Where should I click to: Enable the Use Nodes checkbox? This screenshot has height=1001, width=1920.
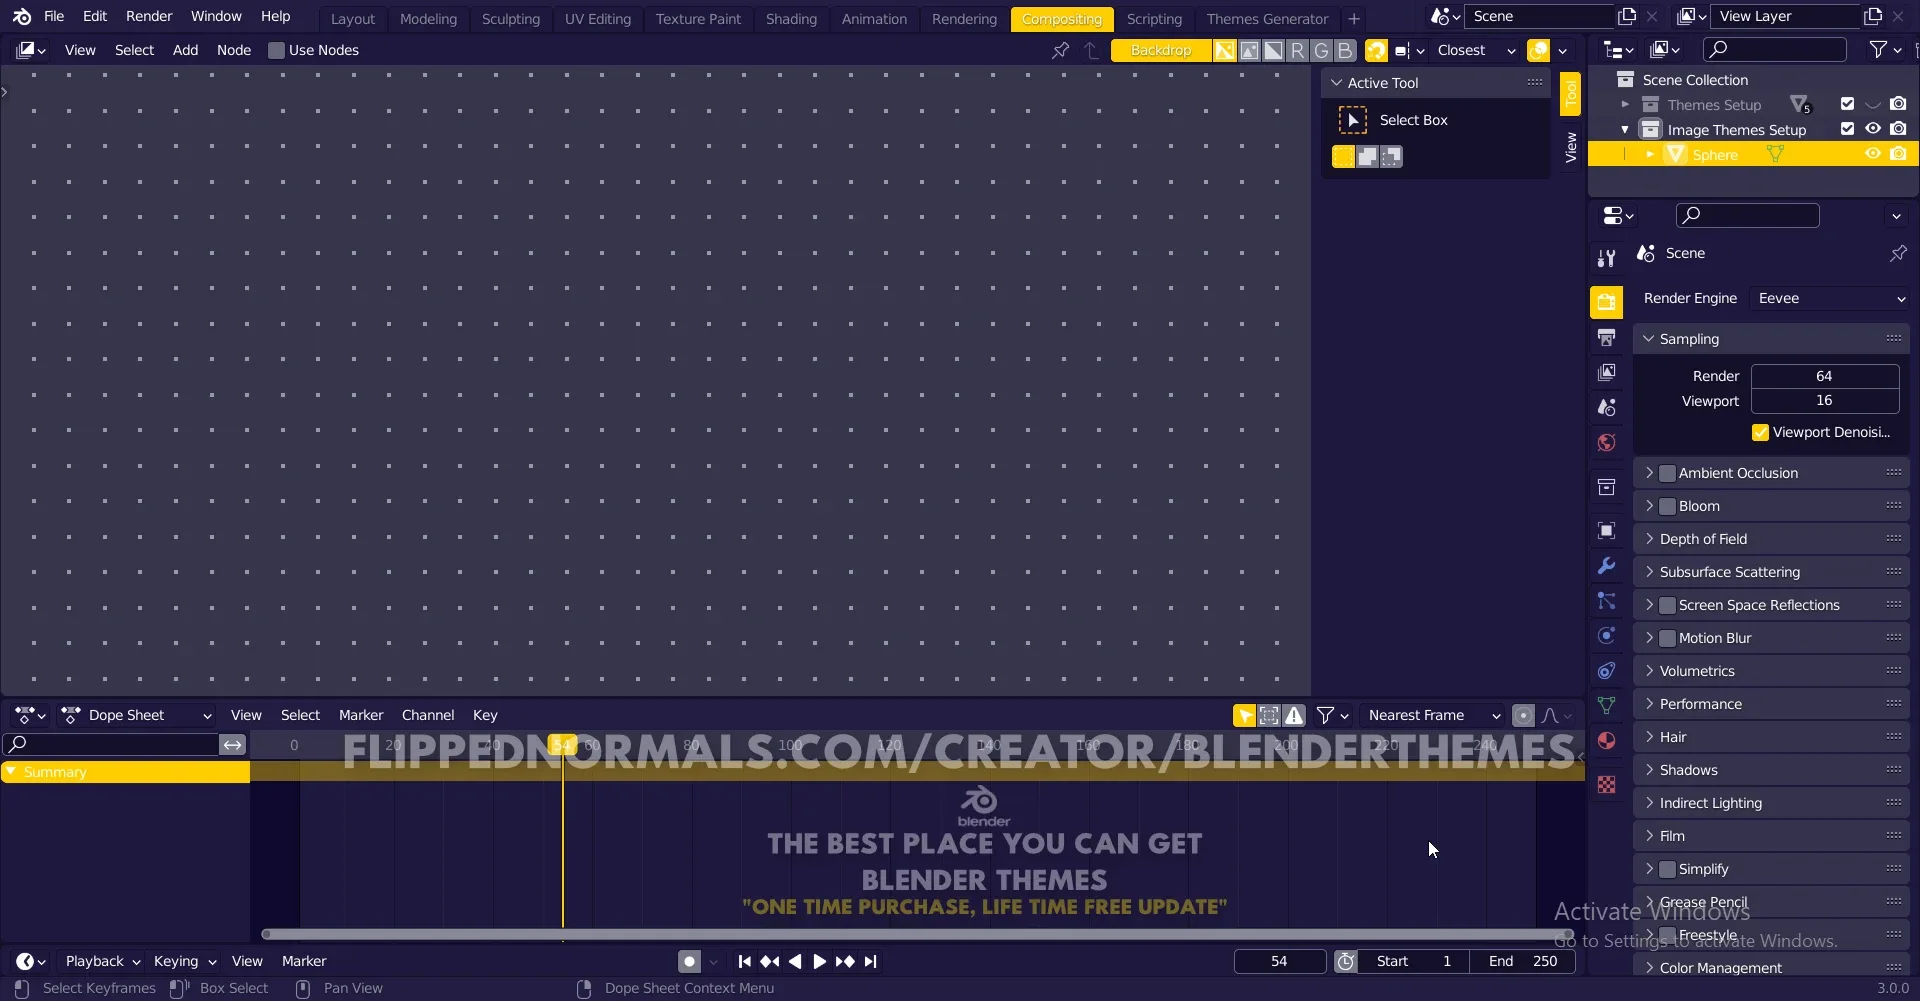pyautogui.click(x=276, y=50)
